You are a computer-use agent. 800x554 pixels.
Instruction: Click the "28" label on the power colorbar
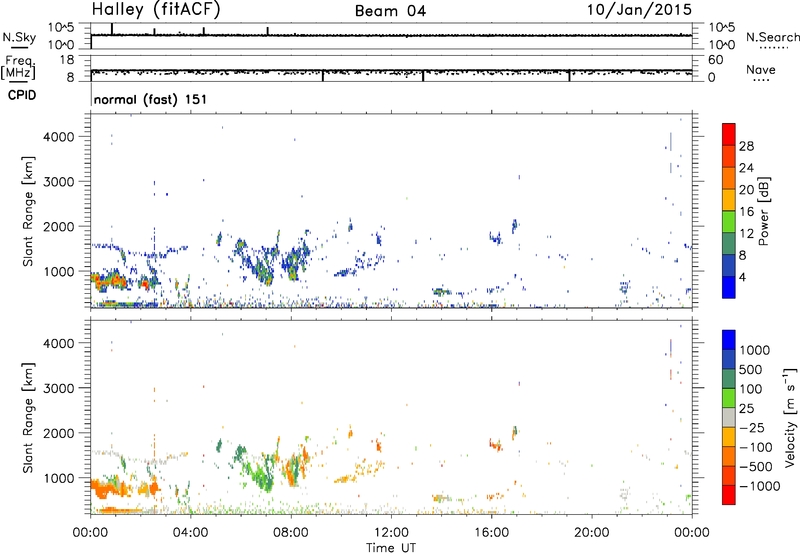(x=746, y=146)
